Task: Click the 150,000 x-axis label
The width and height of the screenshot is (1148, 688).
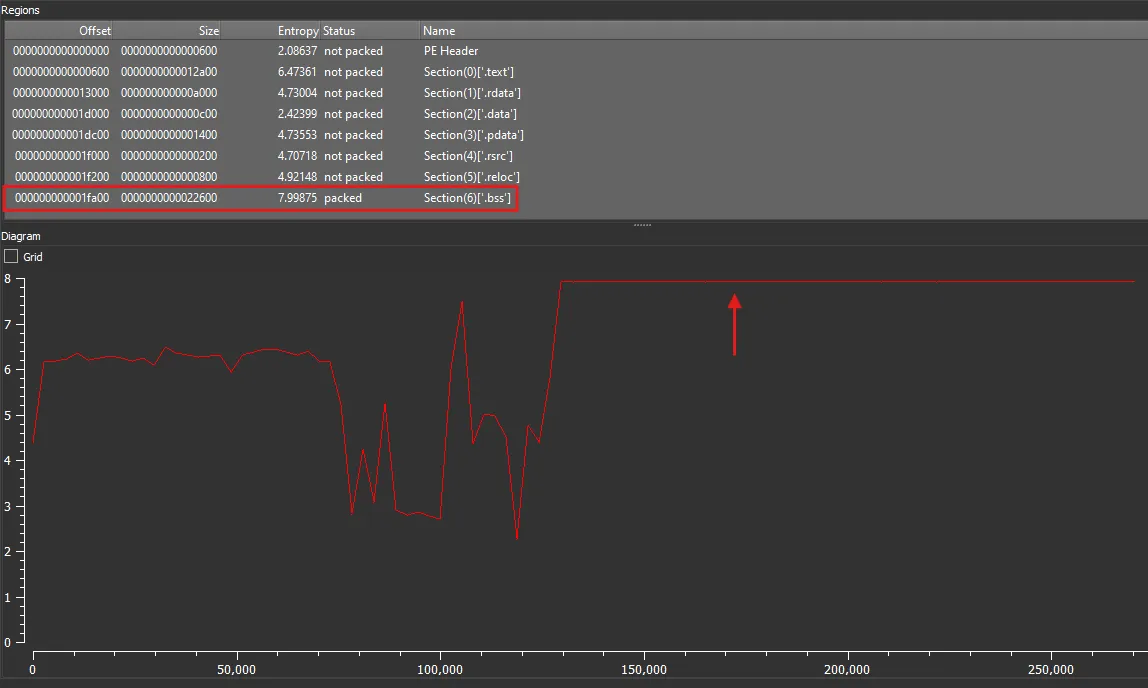Action: (x=644, y=669)
